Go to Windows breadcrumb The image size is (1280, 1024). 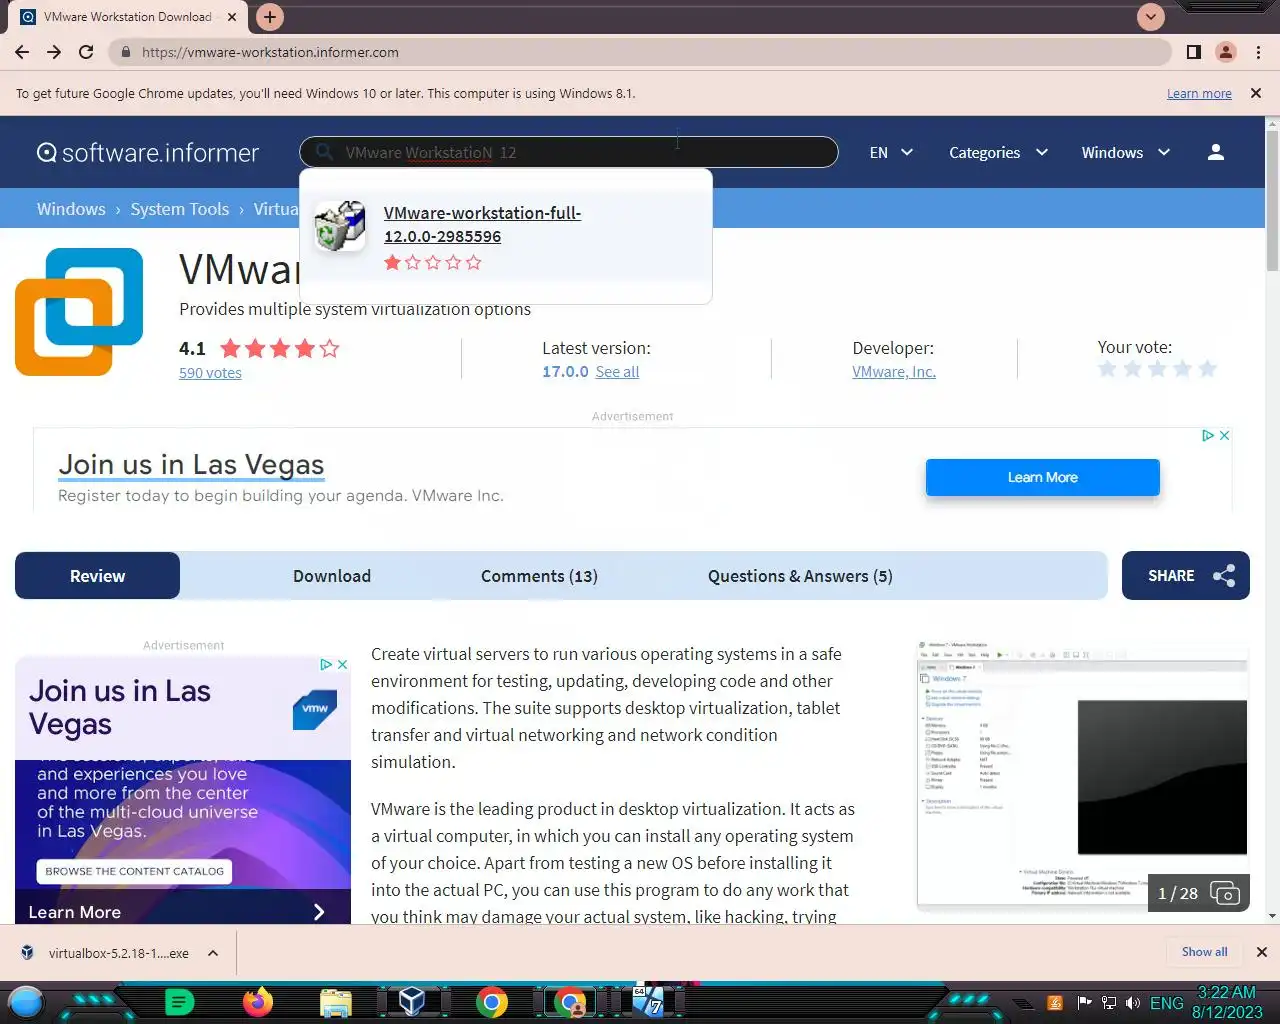point(71,209)
